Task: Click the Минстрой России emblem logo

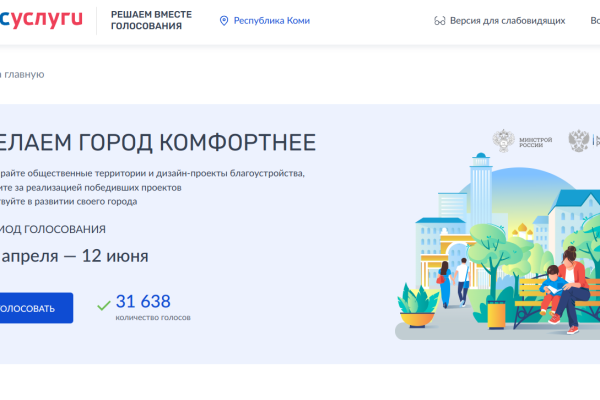Action: coord(507,140)
